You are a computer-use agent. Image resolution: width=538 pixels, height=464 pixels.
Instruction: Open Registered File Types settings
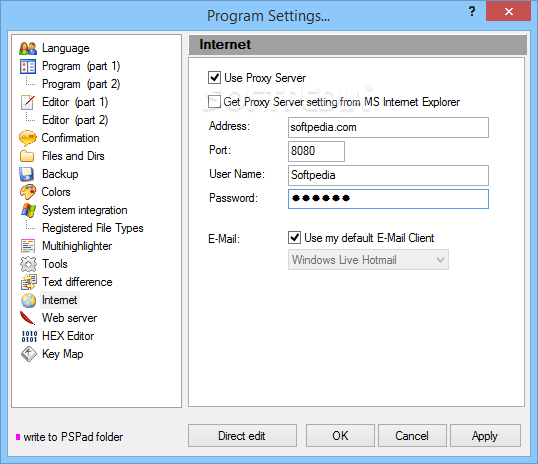click(x=93, y=228)
